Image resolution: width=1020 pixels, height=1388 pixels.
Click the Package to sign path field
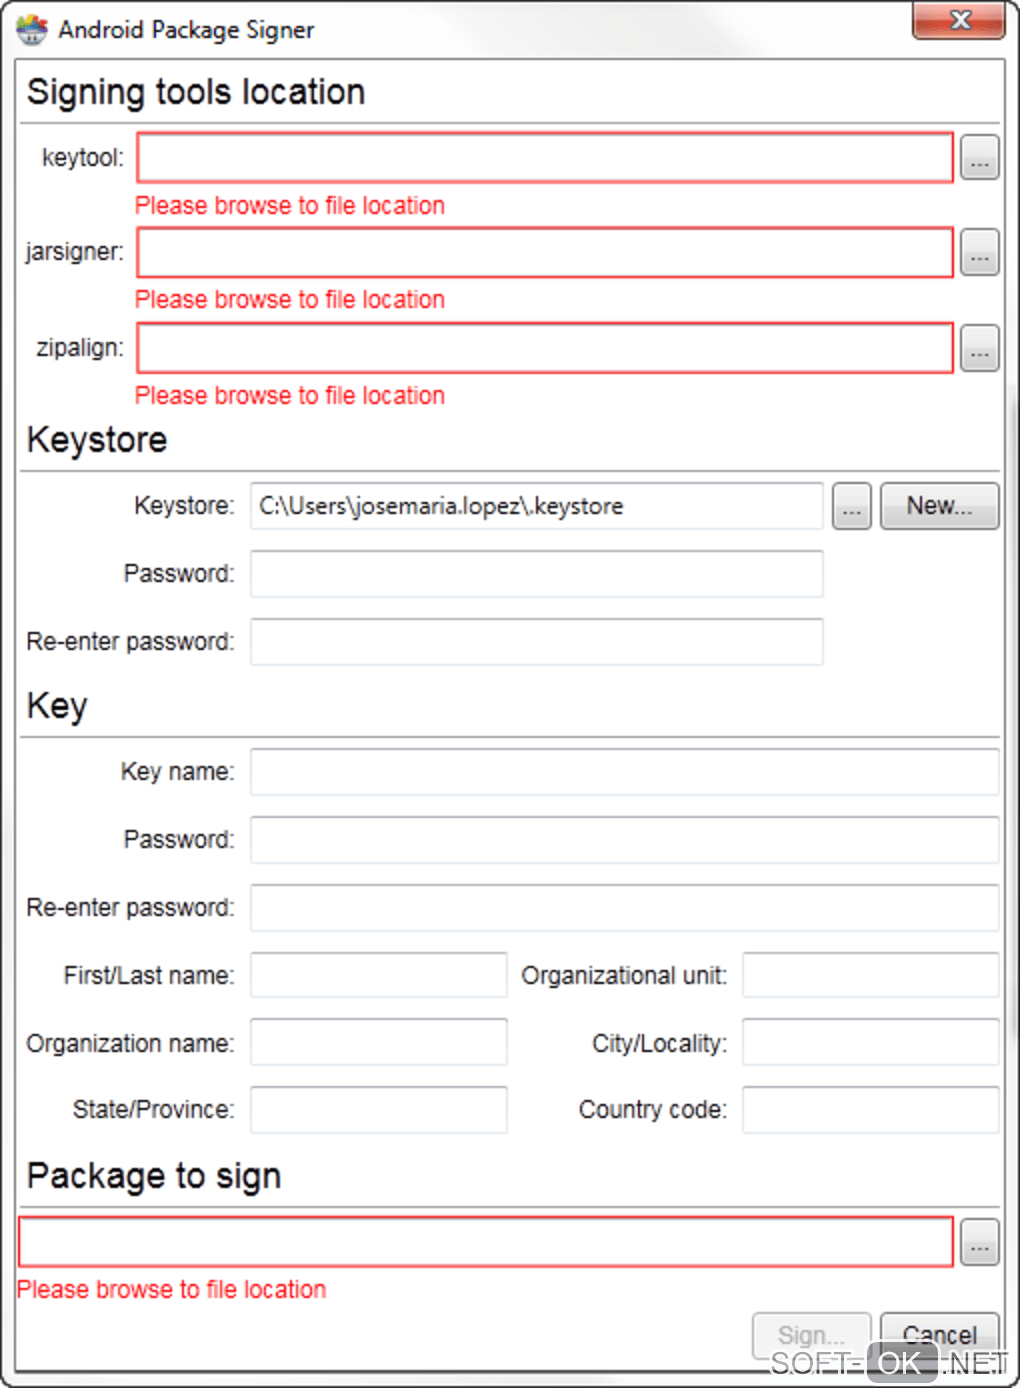pyautogui.click(x=486, y=1243)
